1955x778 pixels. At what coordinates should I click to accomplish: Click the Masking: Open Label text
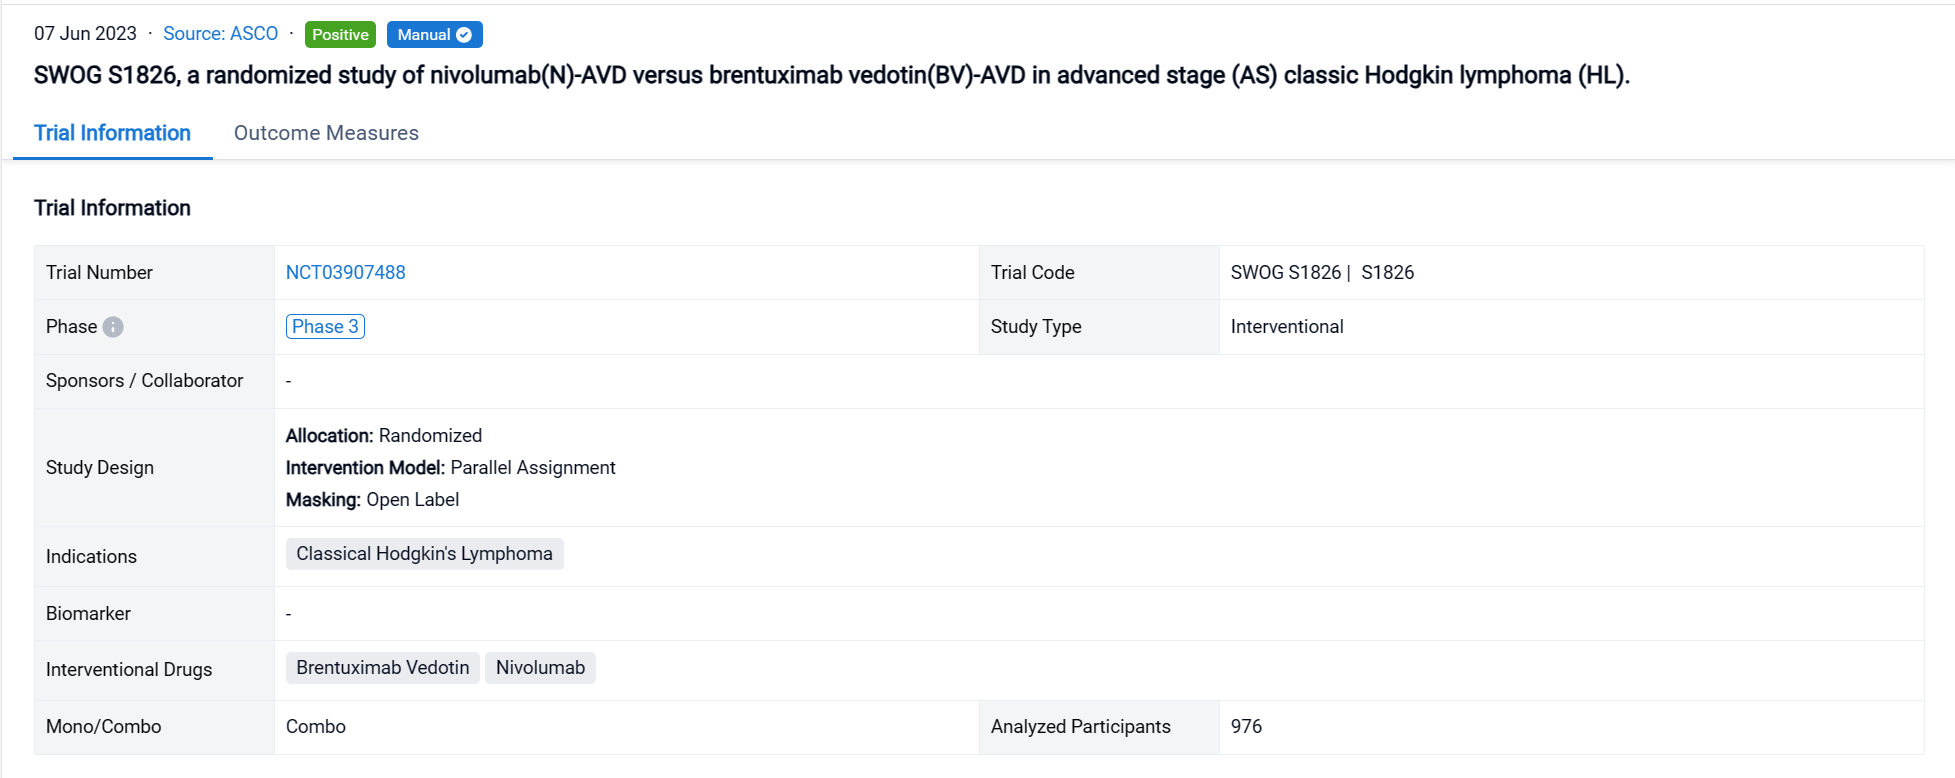tap(372, 500)
